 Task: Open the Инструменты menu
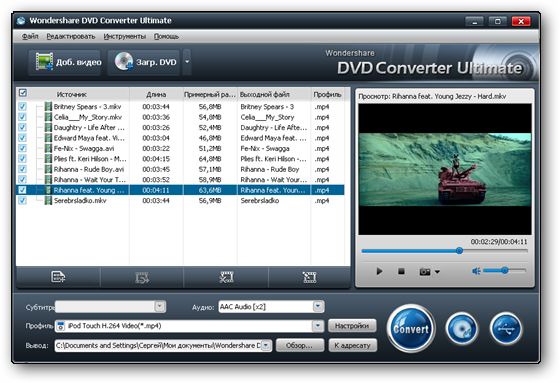click(125, 36)
